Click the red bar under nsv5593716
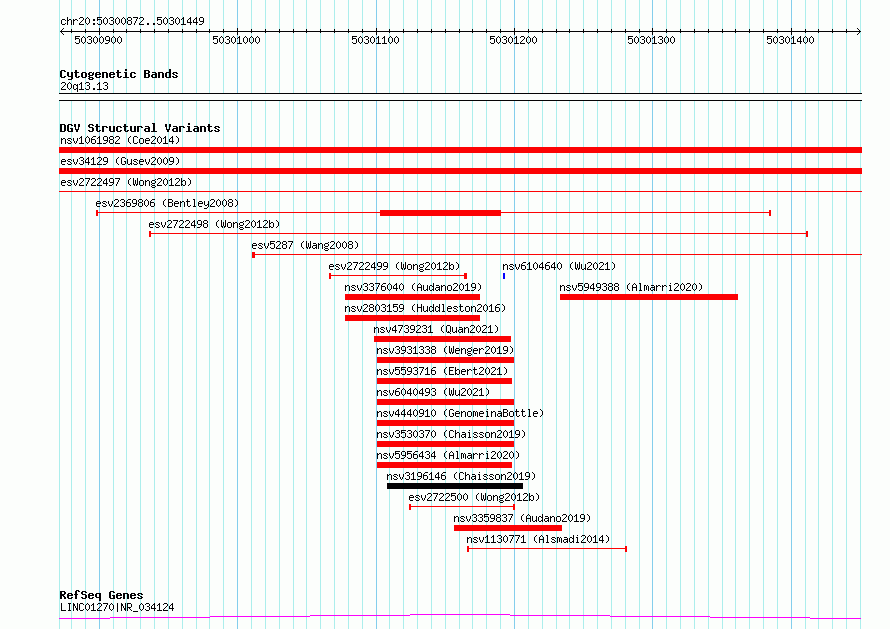Screen dimensions: 890x629 pyautogui.click(x=444, y=381)
